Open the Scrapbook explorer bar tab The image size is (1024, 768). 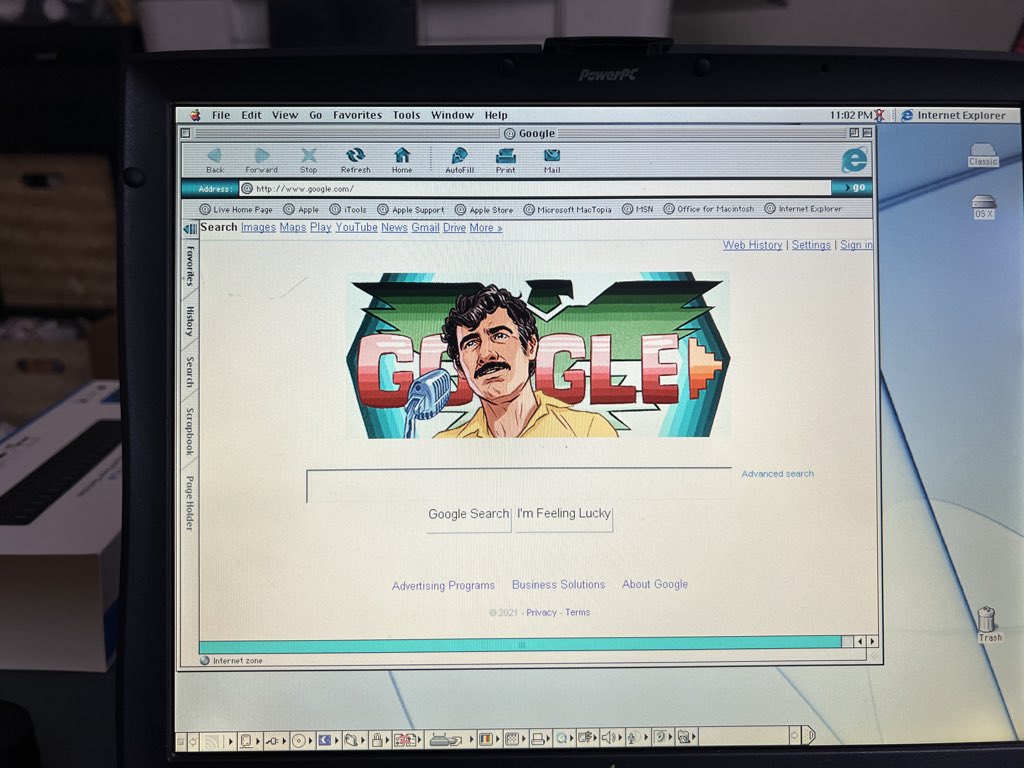click(x=190, y=432)
